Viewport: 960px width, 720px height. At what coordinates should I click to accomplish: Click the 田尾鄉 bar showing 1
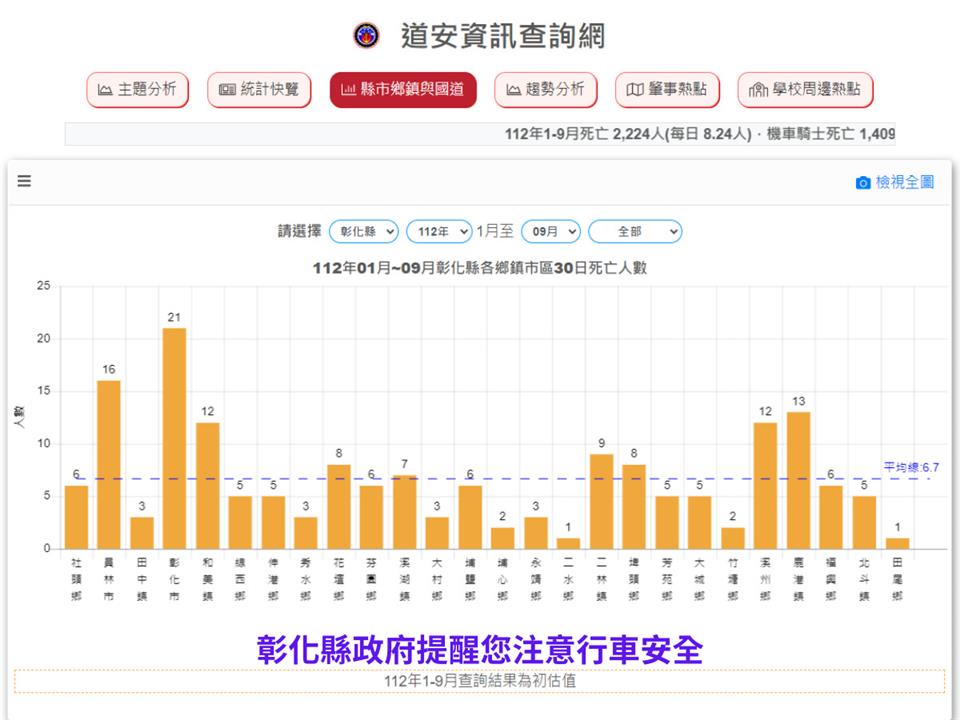897,544
